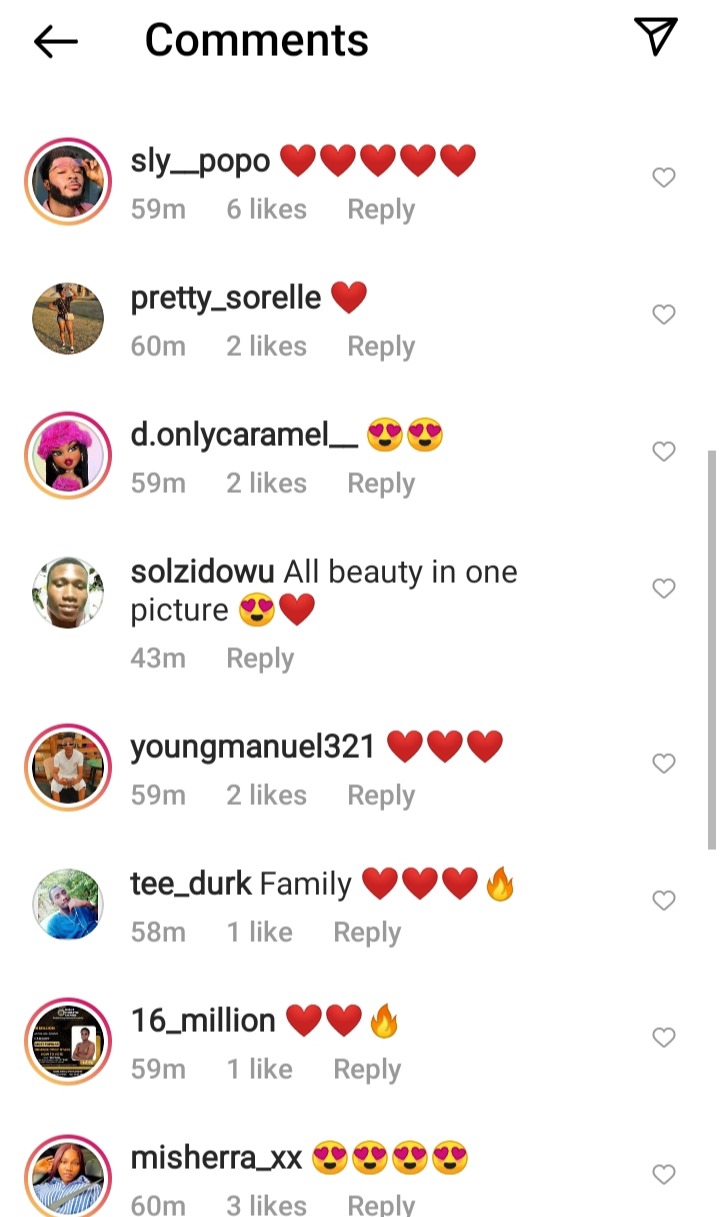This screenshot has height=1217, width=720.
Task: Heart the solzidowu comment
Action: 664,589
